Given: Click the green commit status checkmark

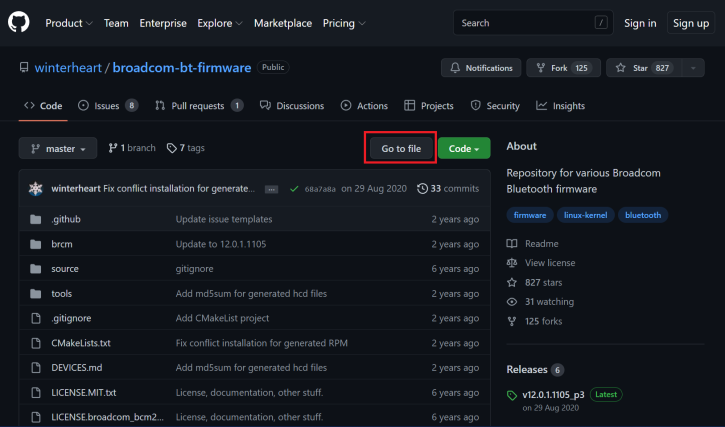Looking at the screenshot, I should pos(293,188).
